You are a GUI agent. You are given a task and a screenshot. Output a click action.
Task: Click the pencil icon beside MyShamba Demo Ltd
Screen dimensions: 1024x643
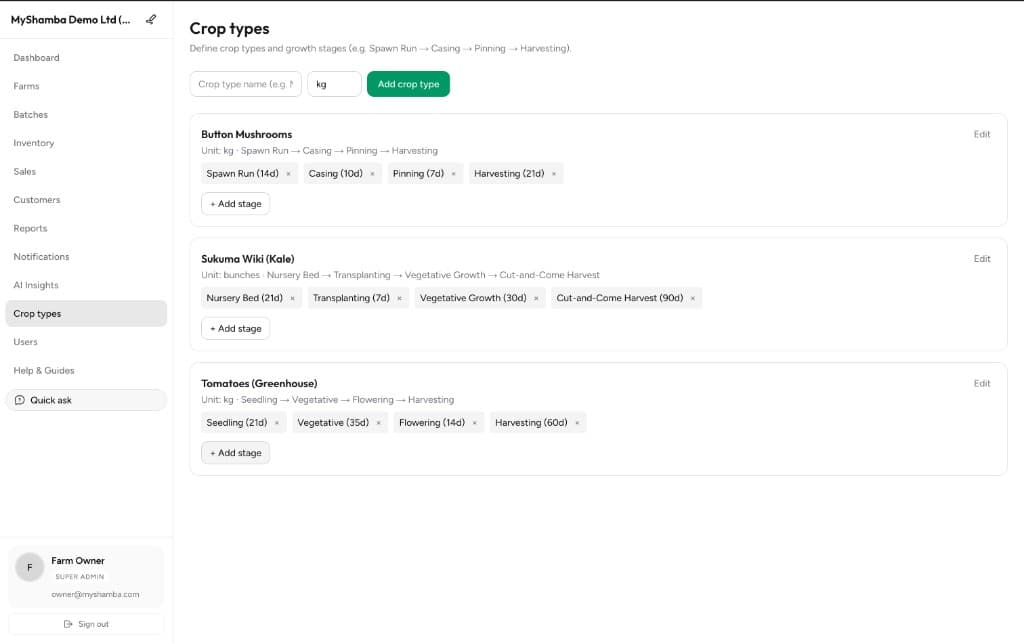152,18
